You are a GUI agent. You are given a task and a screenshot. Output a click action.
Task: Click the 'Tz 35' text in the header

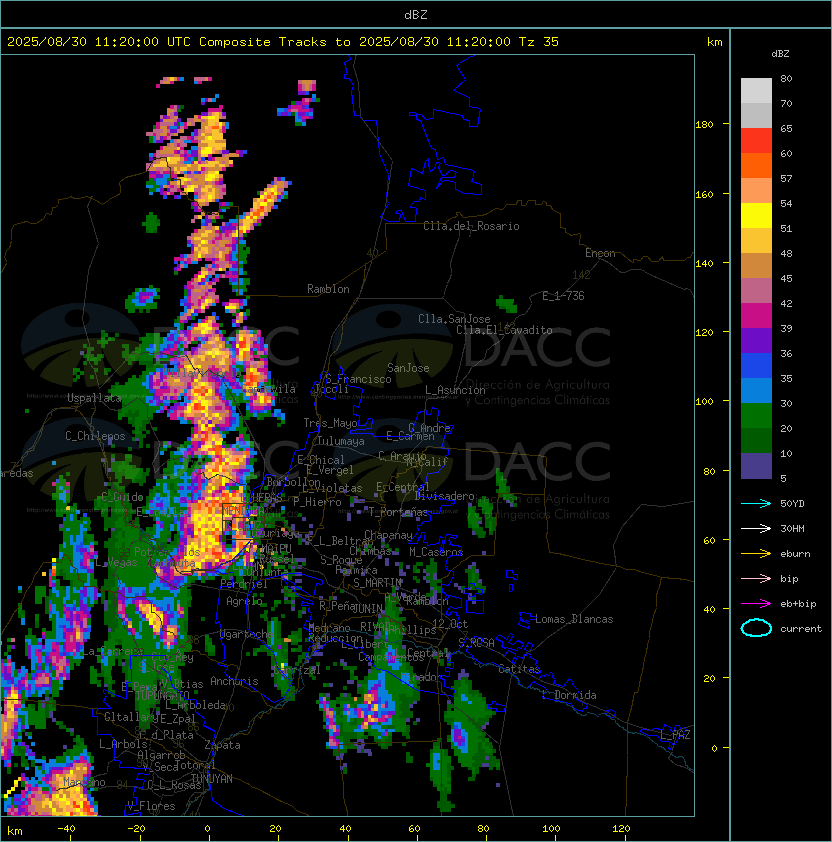[x=539, y=42]
